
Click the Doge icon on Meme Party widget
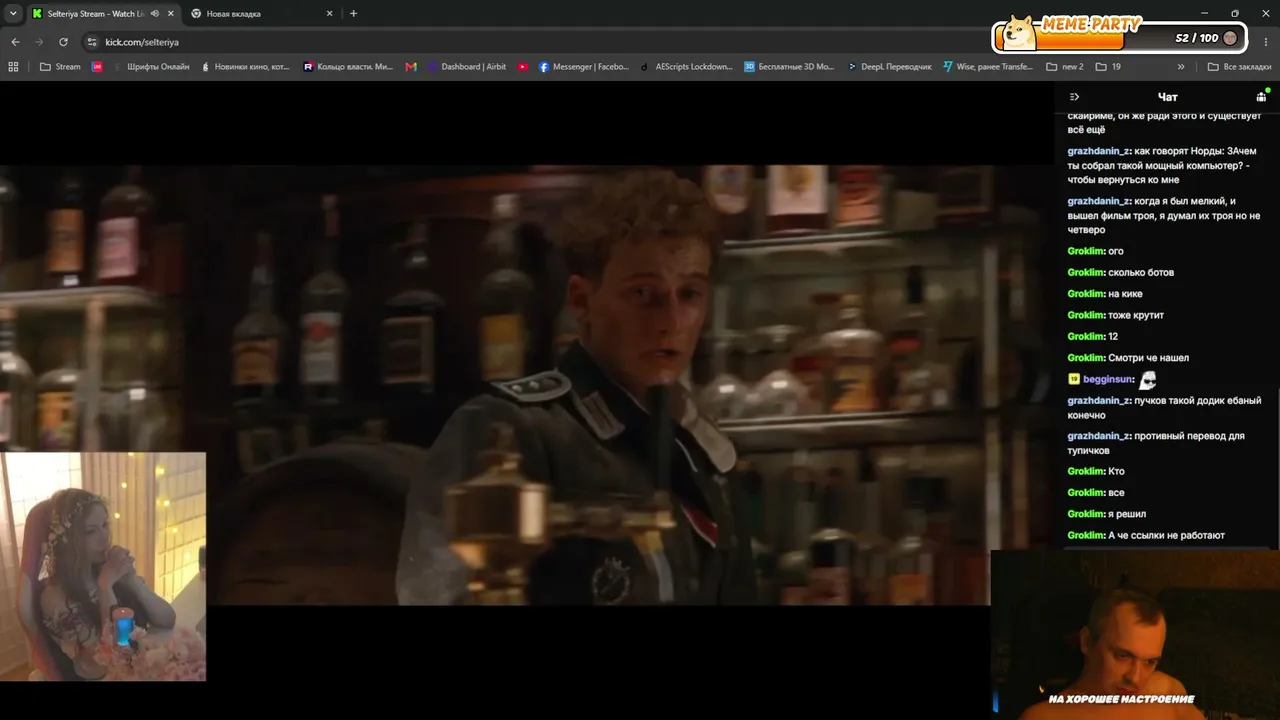1020,32
